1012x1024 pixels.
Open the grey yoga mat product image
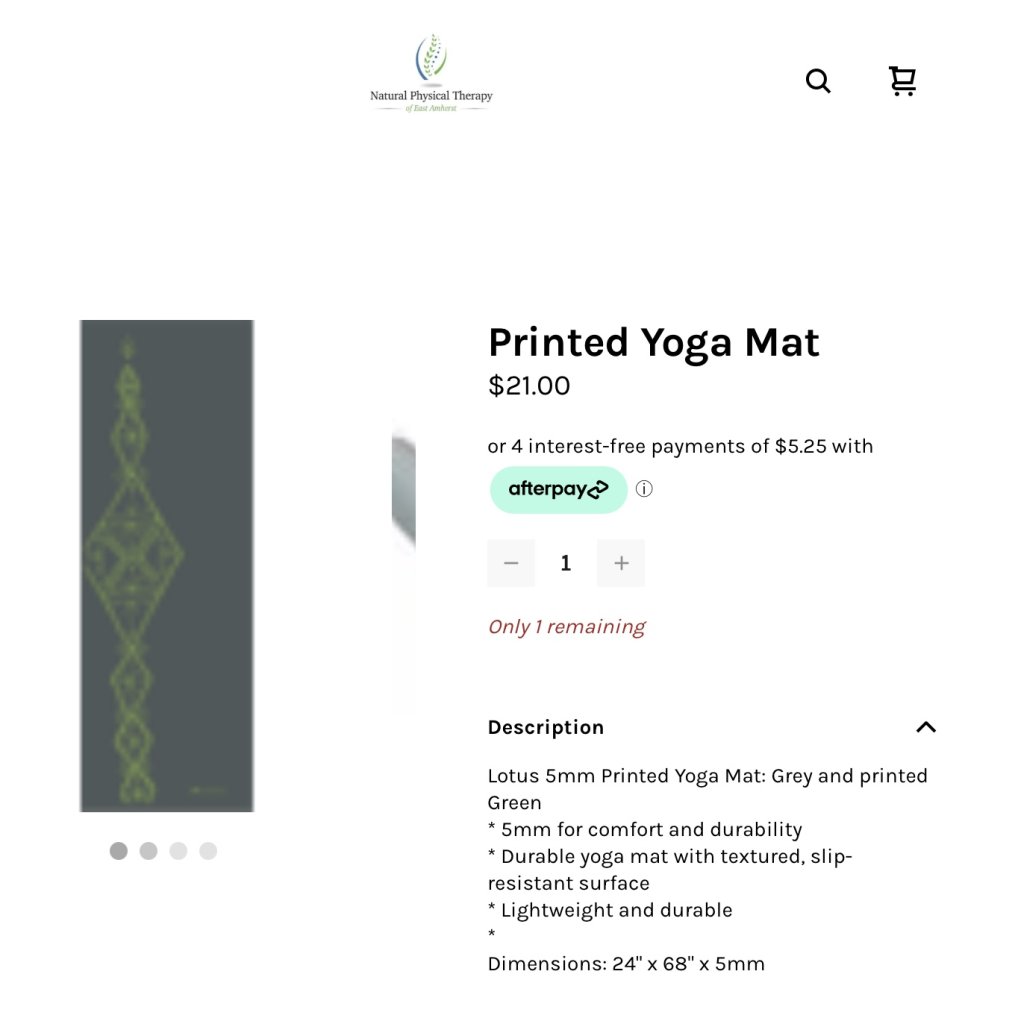coord(167,565)
